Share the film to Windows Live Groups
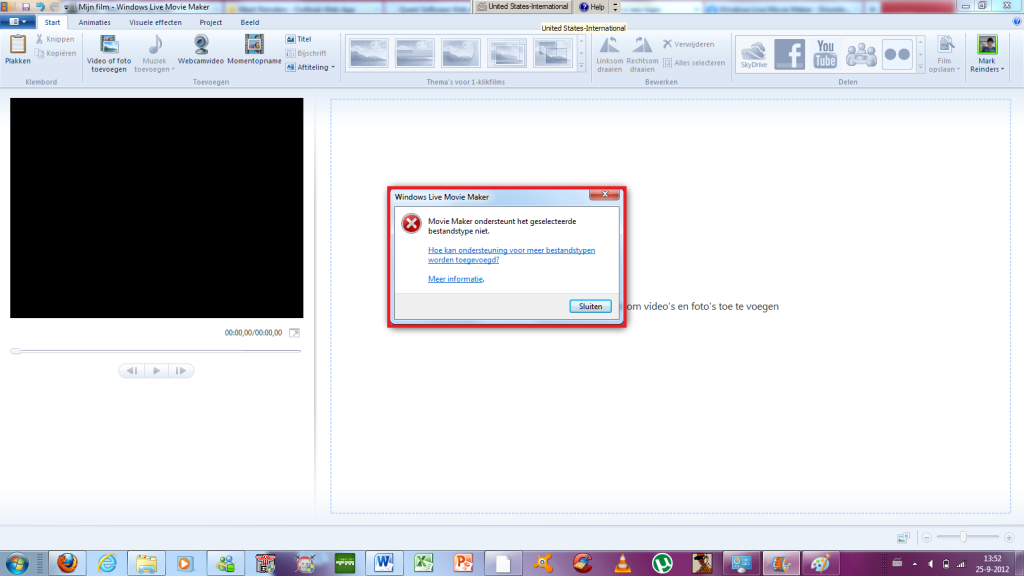The height and width of the screenshot is (576, 1024). pyautogui.click(x=861, y=54)
